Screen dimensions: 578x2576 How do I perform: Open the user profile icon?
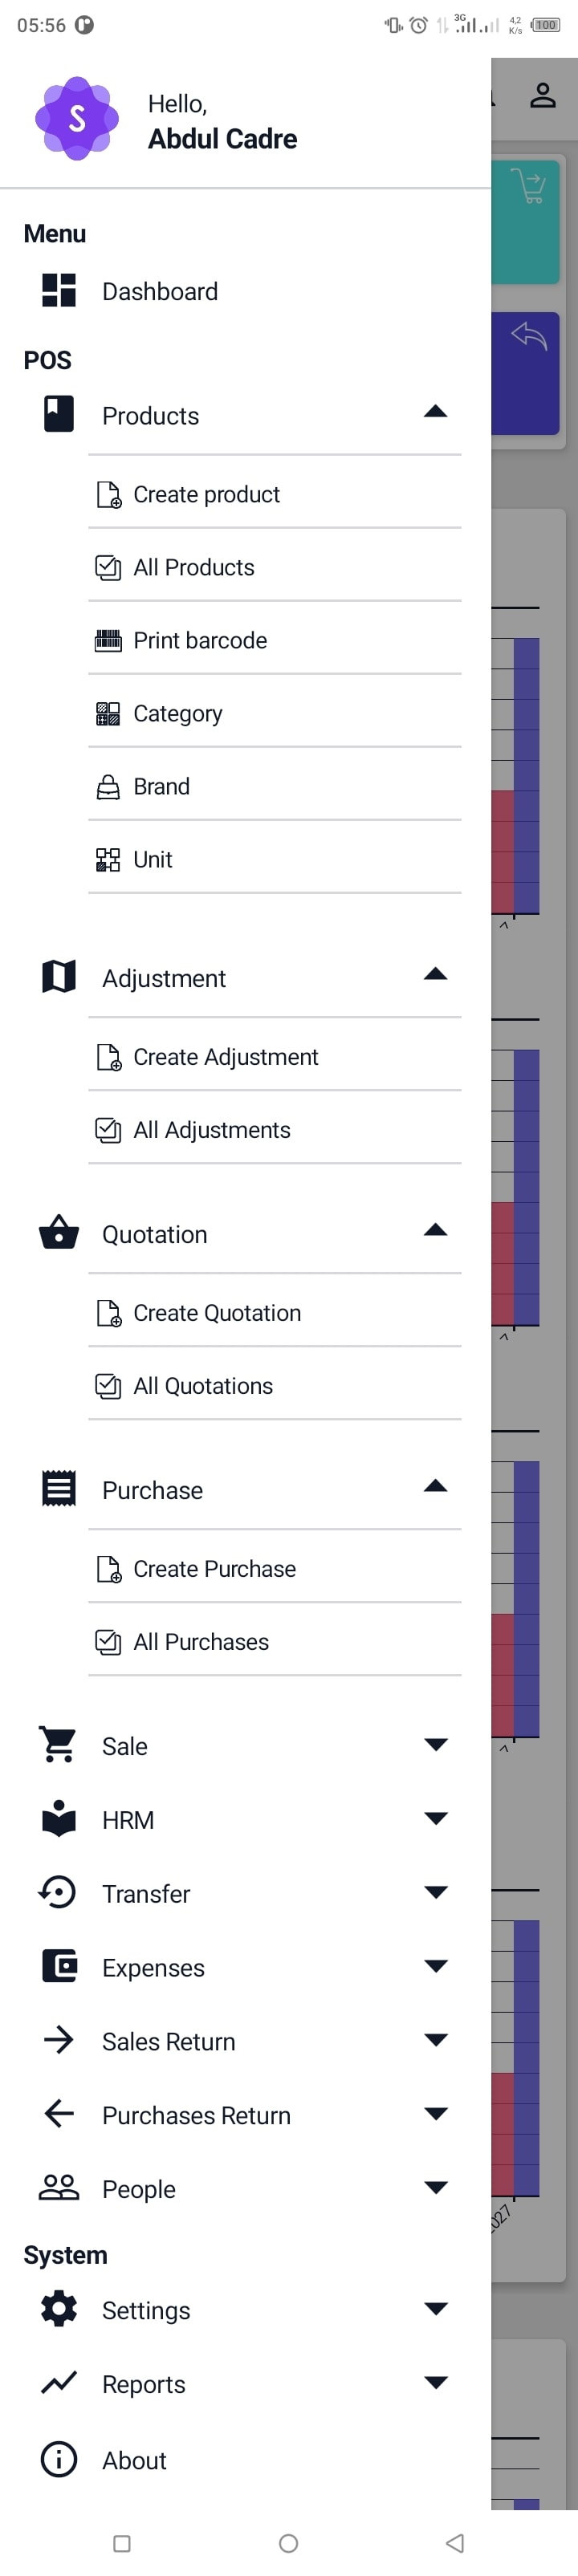tap(542, 96)
